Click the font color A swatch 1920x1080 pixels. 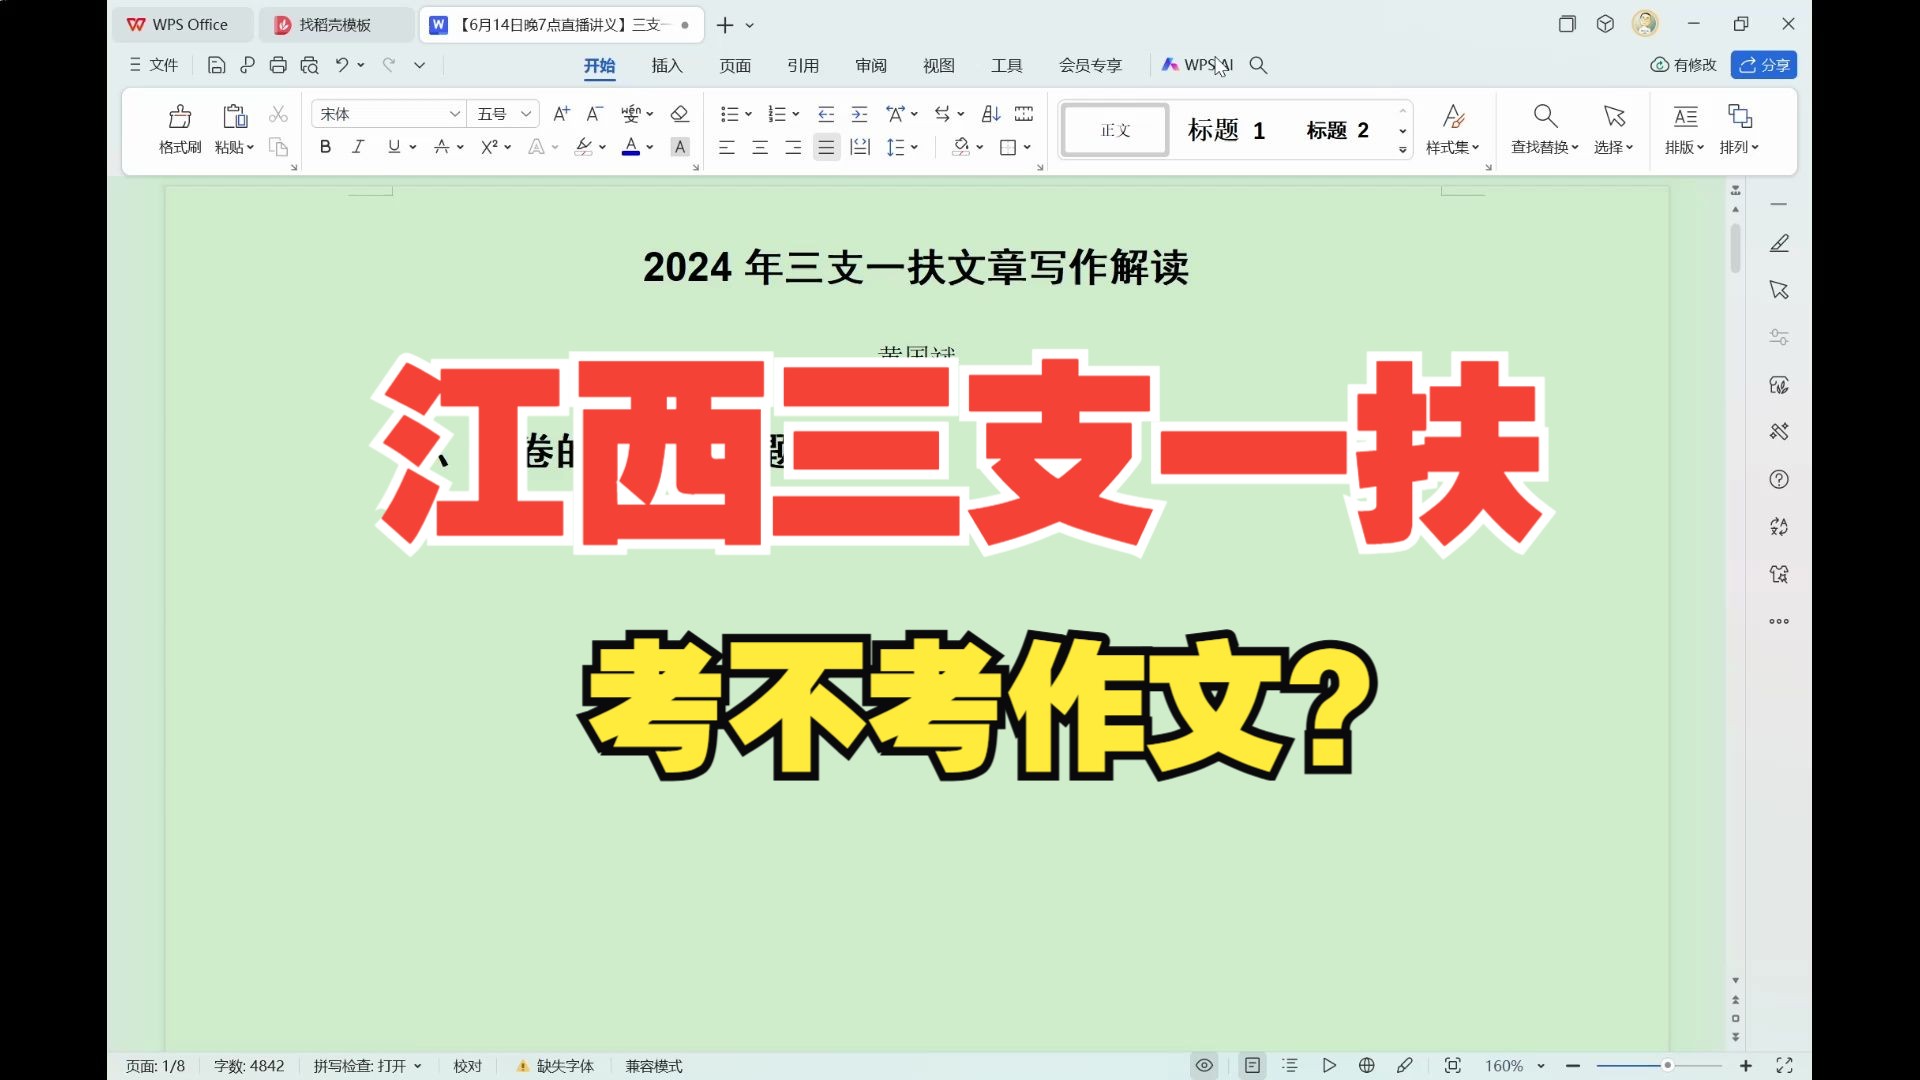click(631, 147)
